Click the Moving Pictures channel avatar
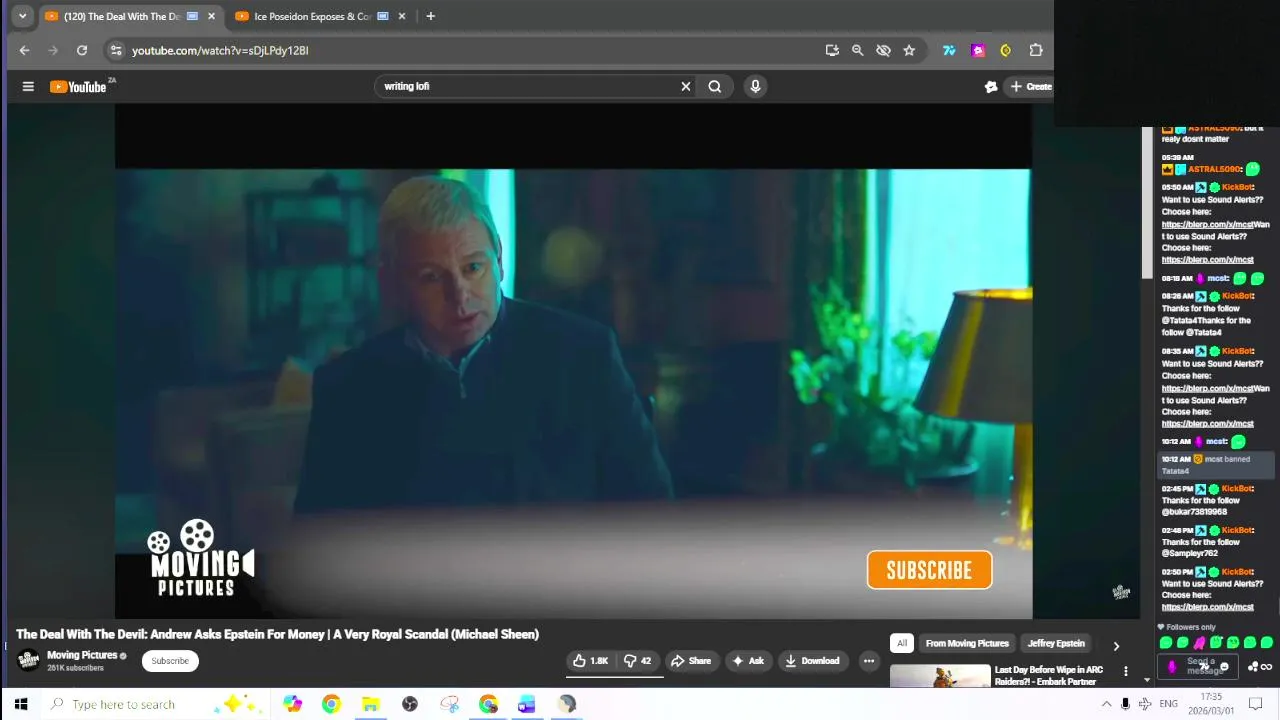The image size is (1280, 720). coord(29,660)
